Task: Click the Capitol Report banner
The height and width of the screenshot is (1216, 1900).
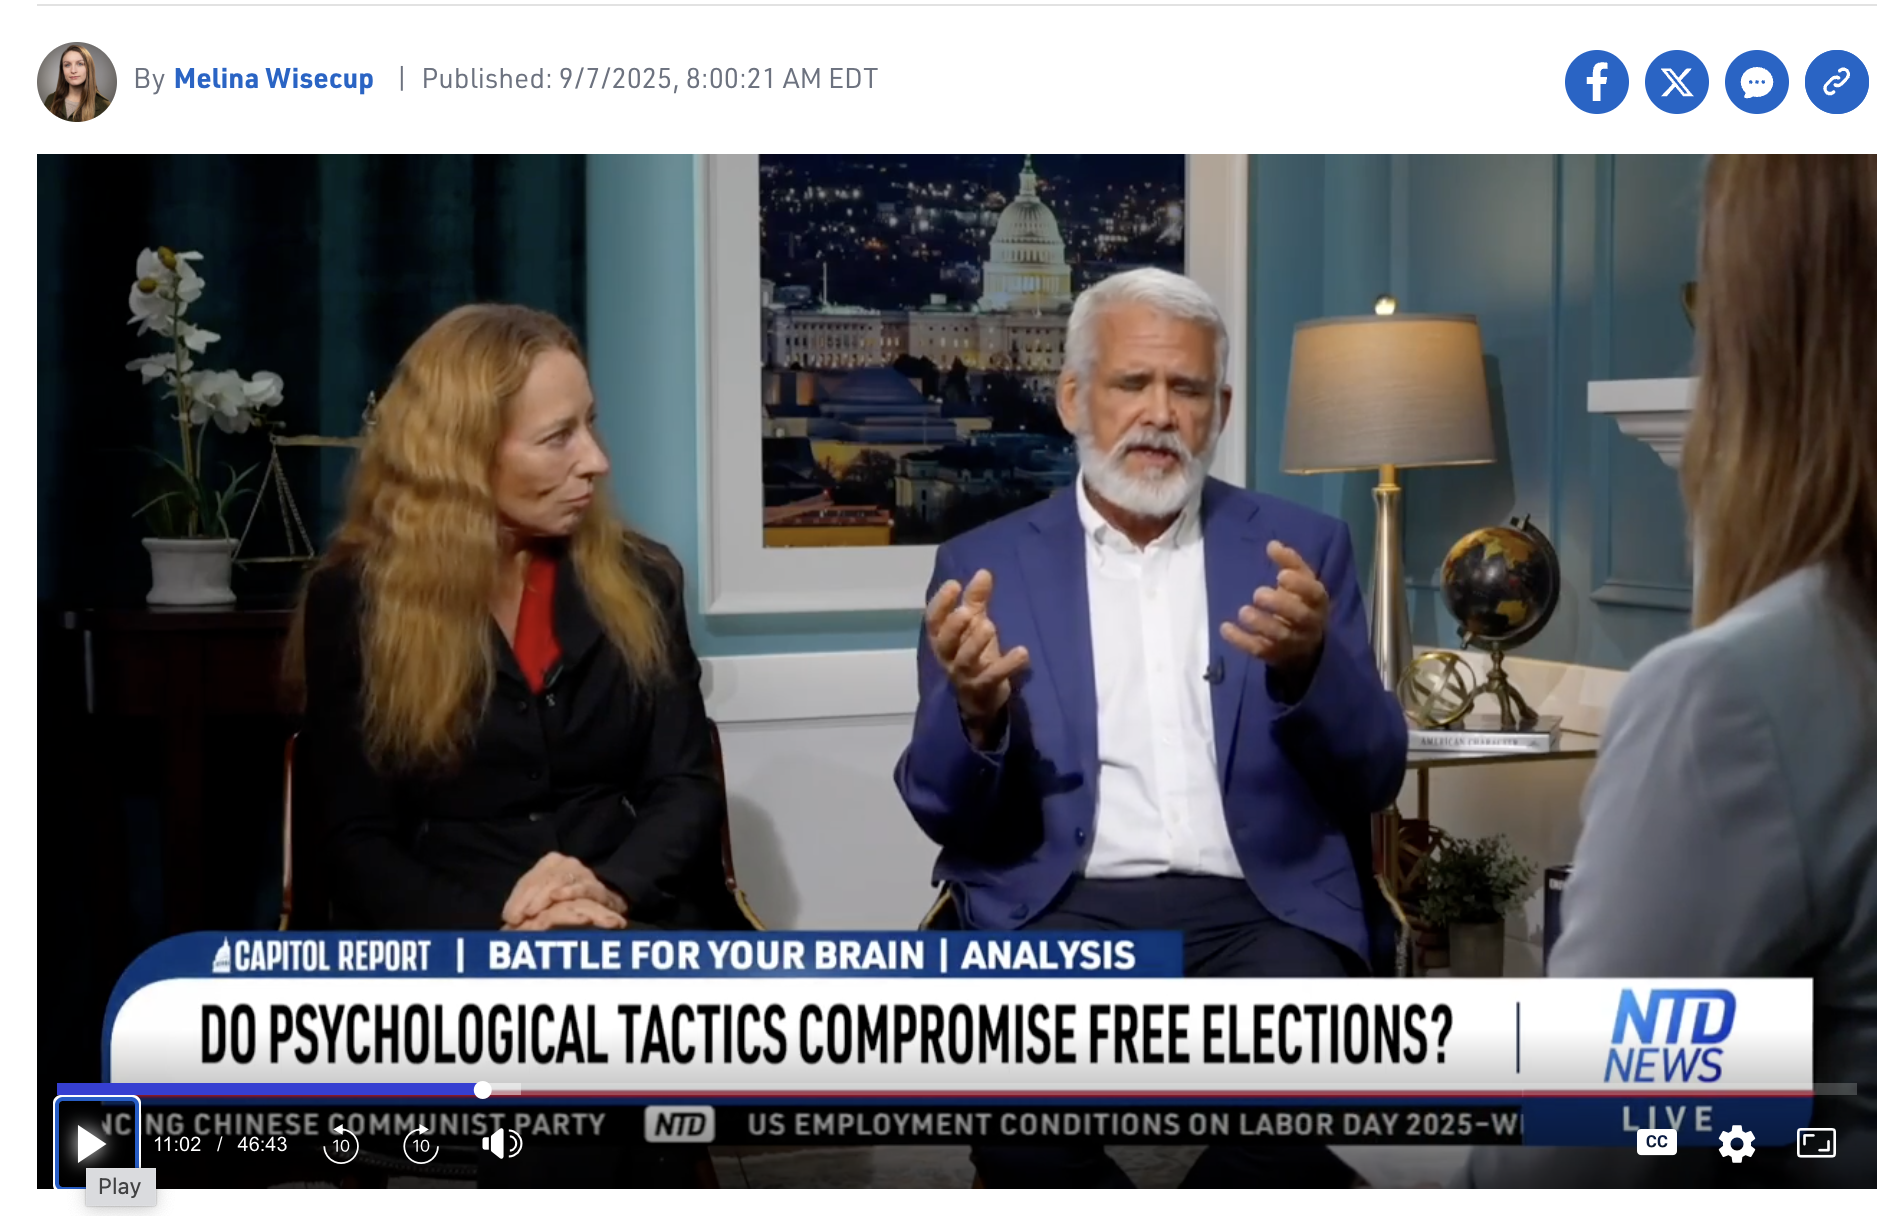Action: (323, 956)
